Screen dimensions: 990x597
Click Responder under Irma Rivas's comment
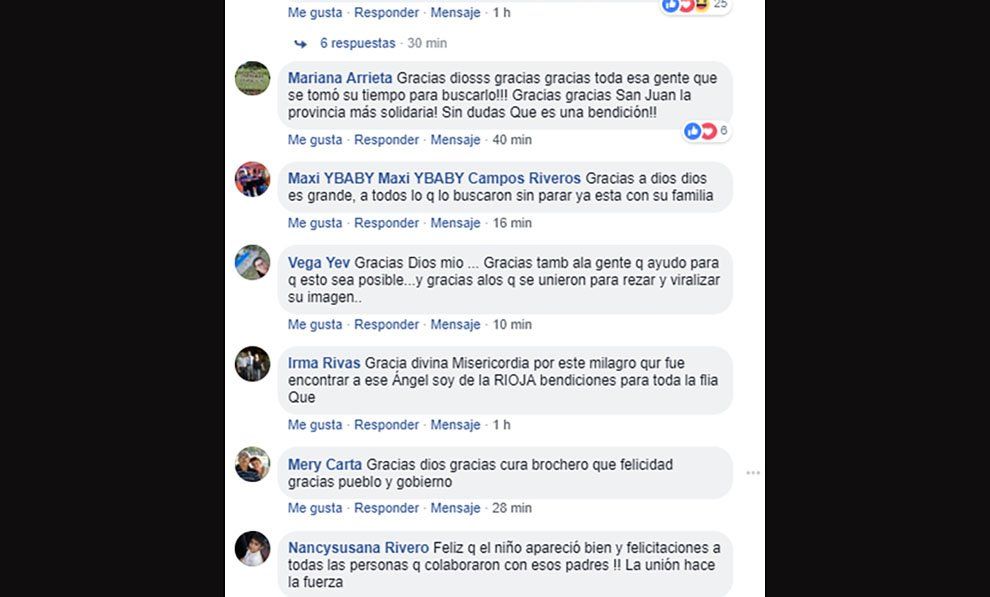pyautogui.click(x=386, y=425)
